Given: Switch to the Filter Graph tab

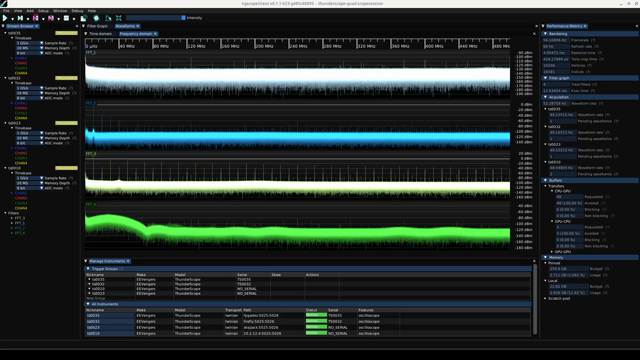Looking at the screenshot, I should 97,26.
